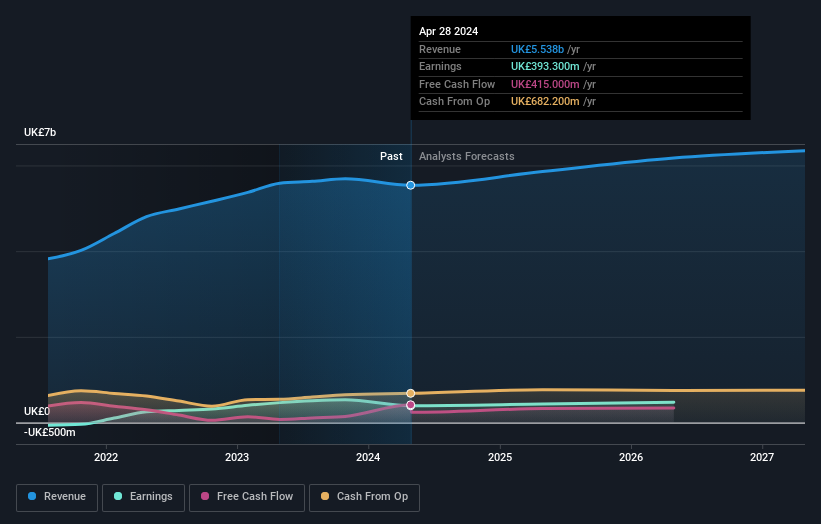
Task: Click the blue Revenue data point marker
Action: pyautogui.click(x=410, y=185)
